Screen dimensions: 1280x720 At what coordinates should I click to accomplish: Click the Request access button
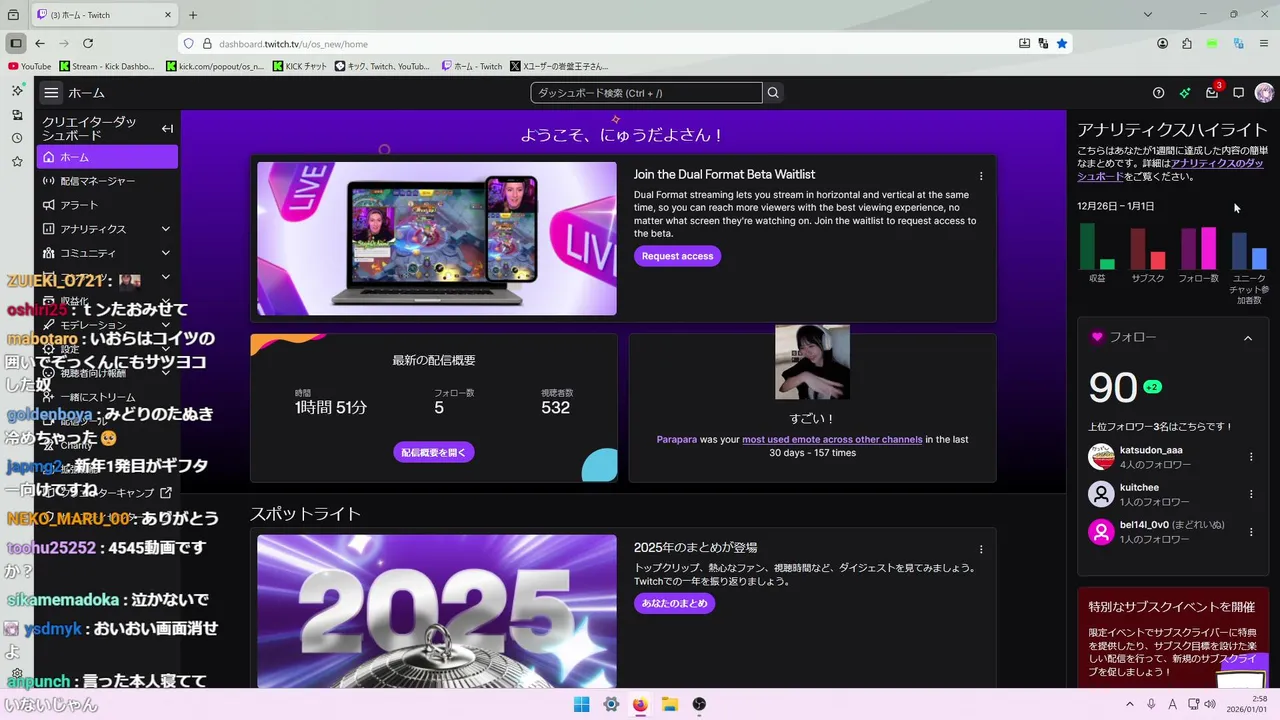(677, 256)
